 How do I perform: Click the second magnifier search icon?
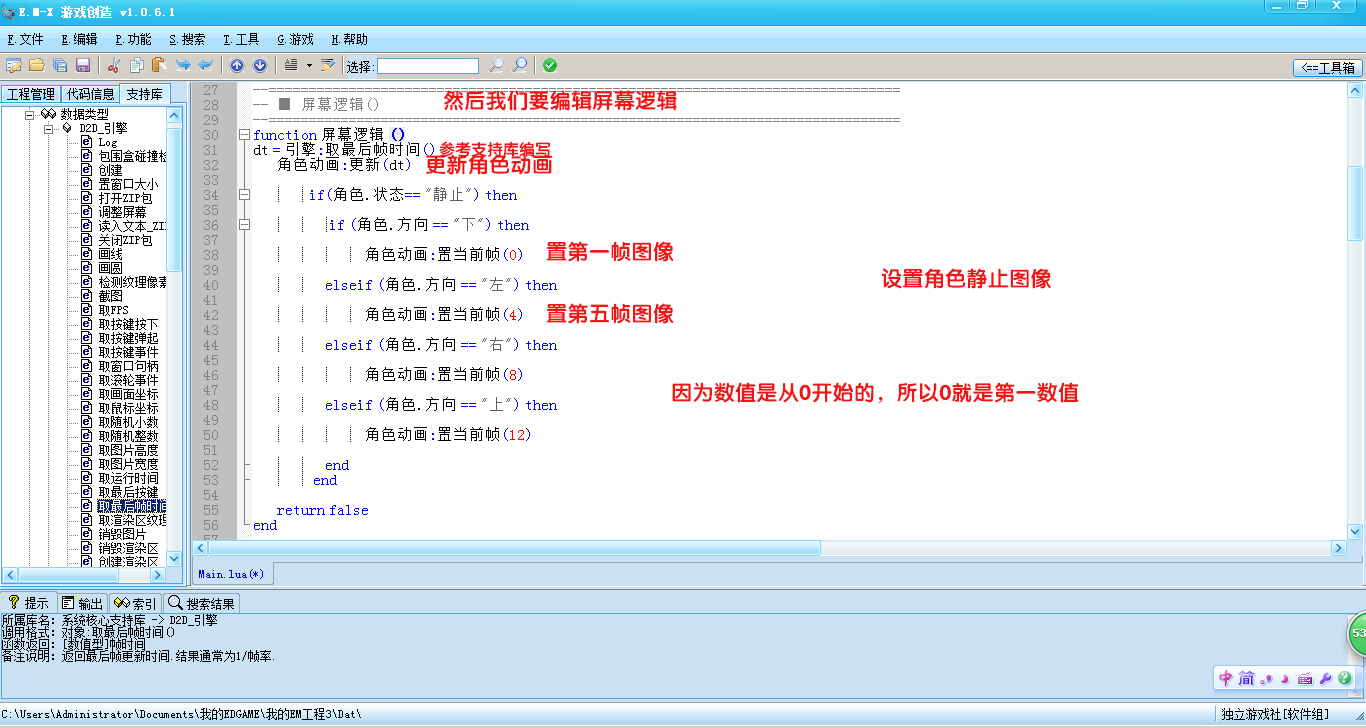click(520, 66)
